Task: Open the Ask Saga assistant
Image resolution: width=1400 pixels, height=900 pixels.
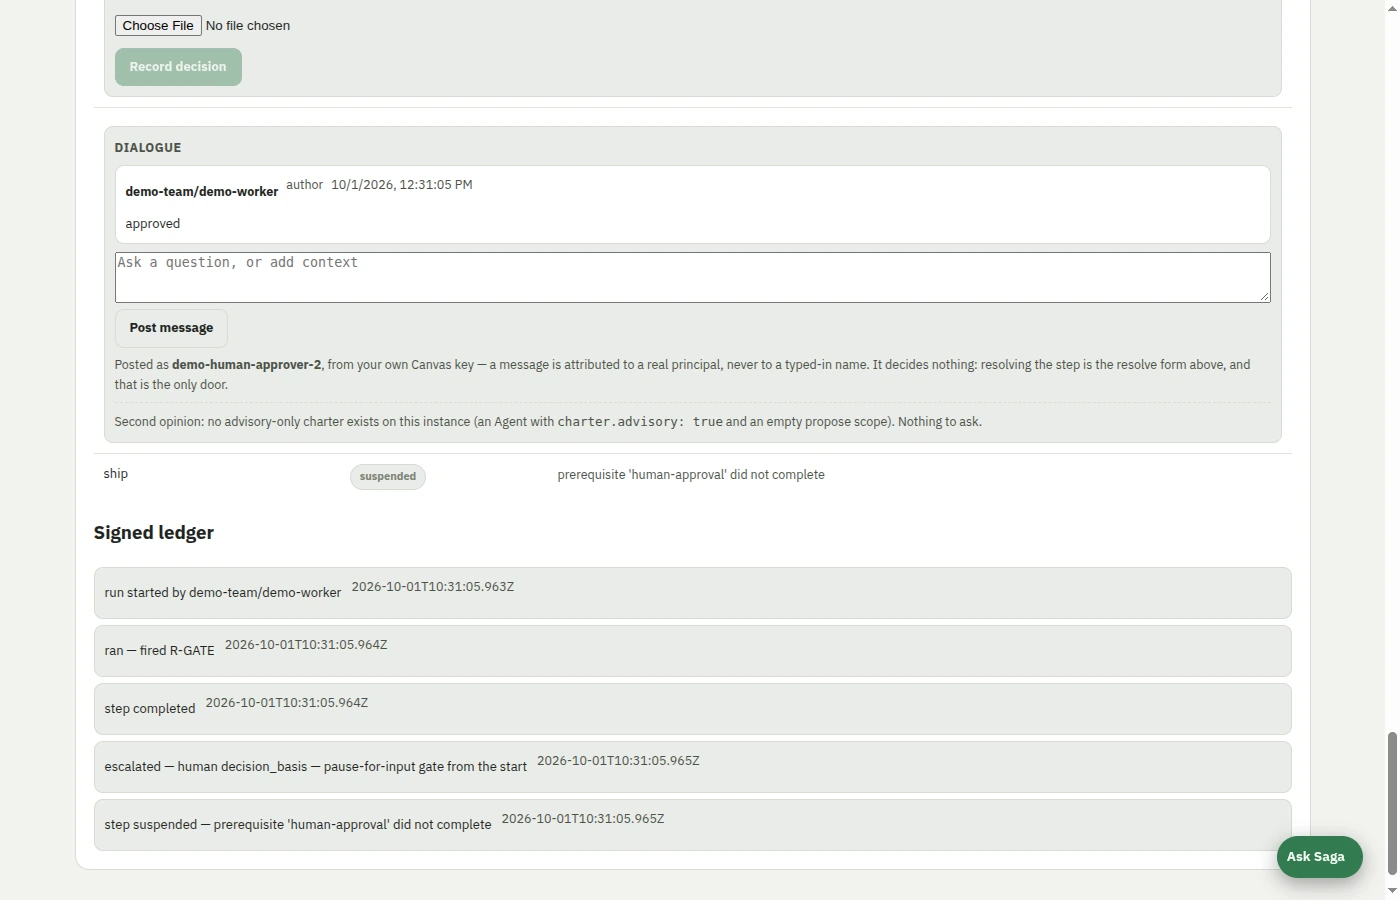Action: (1319, 857)
